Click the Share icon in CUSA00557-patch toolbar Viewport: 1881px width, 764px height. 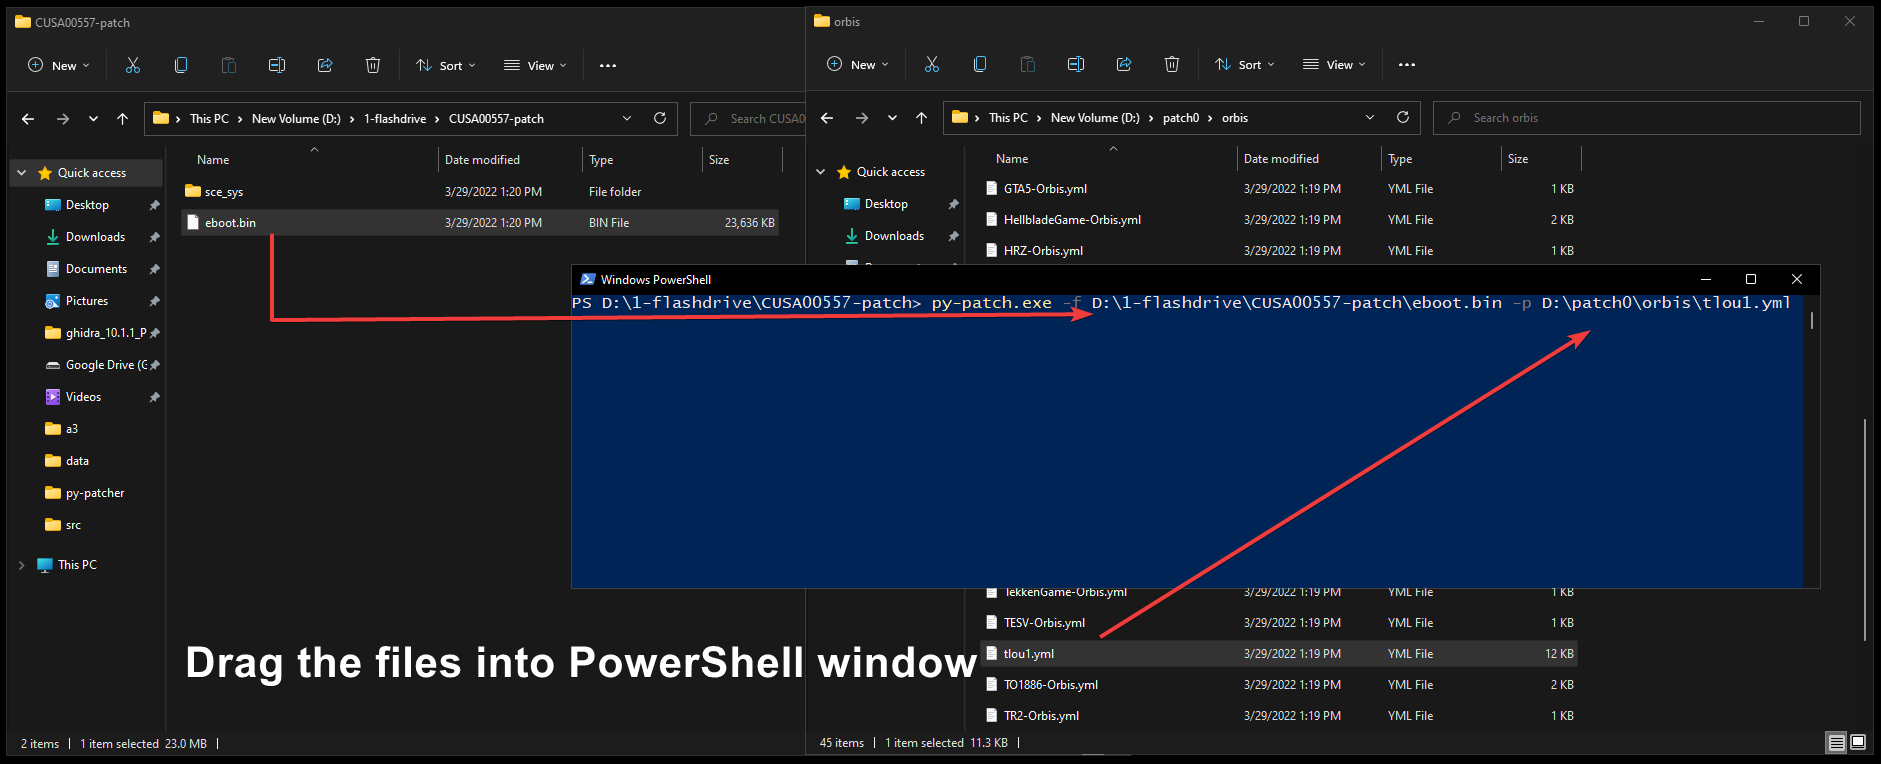tap(325, 65)
